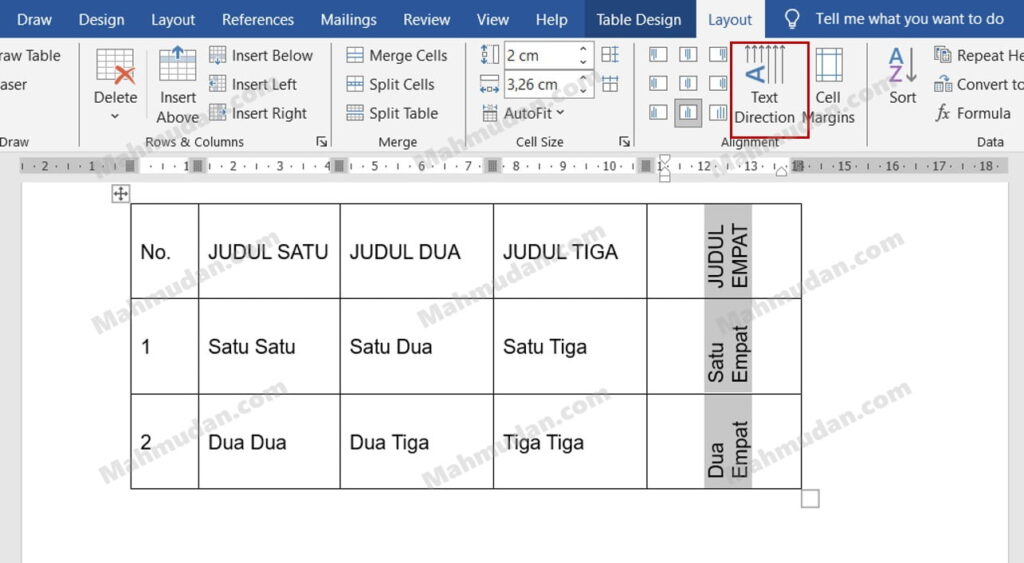The image size is (1024, 563).
Task: Expand the AutoFit dropdown
Action: [524, 114]
